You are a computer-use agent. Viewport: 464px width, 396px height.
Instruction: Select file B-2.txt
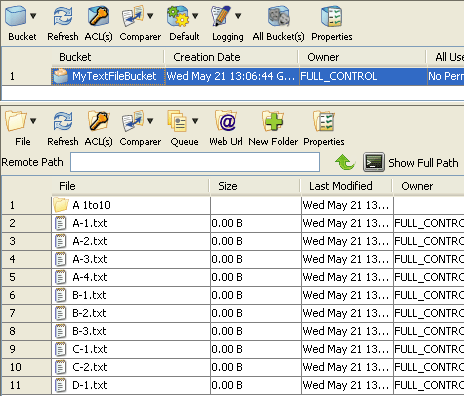[x=233, y=313]
